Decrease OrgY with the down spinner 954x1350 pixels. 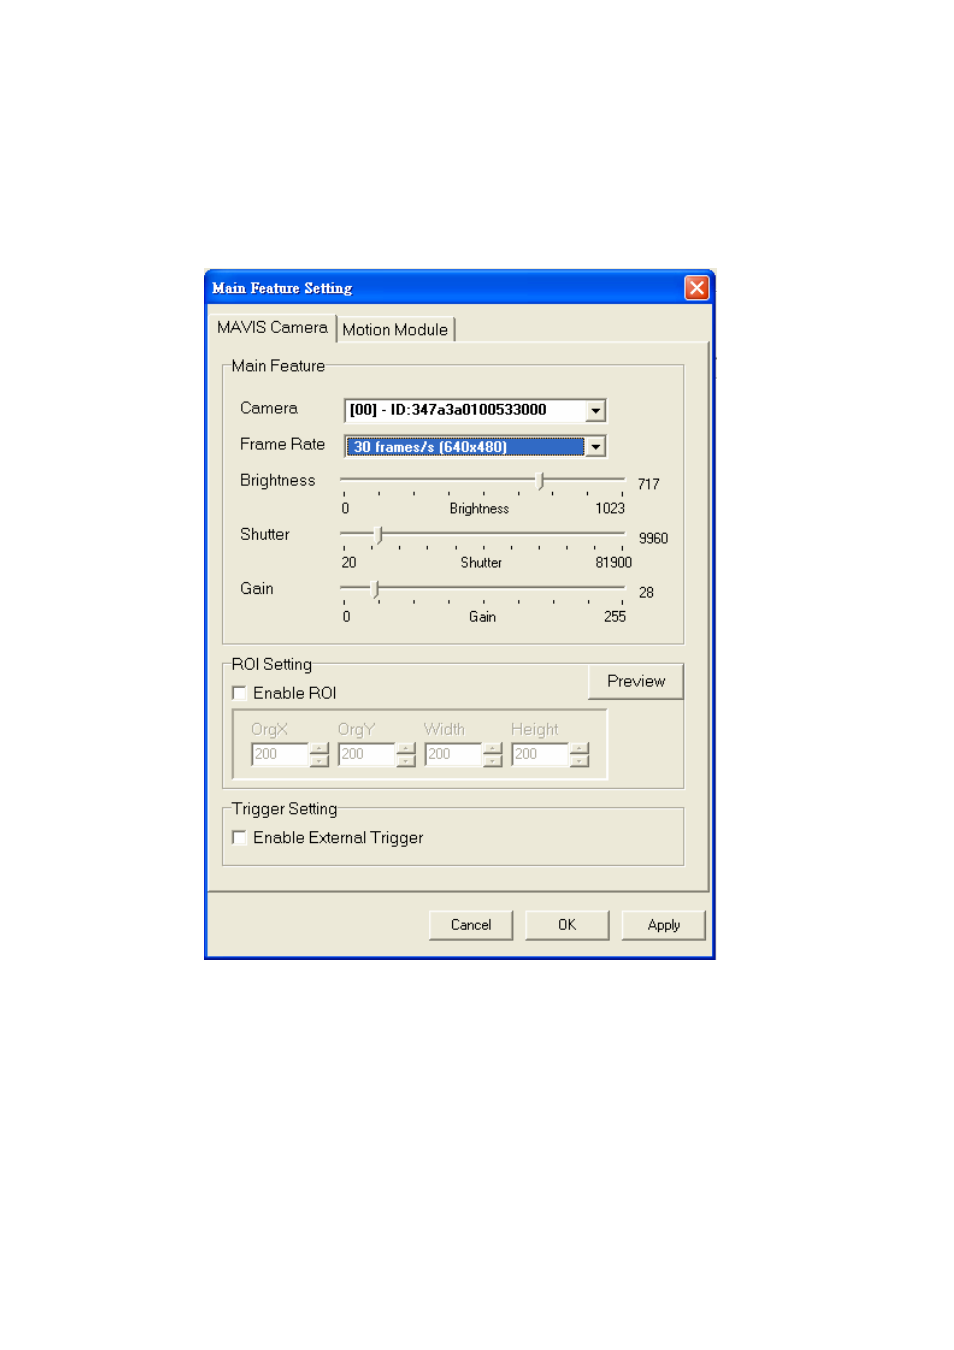[x=406, y=761]
